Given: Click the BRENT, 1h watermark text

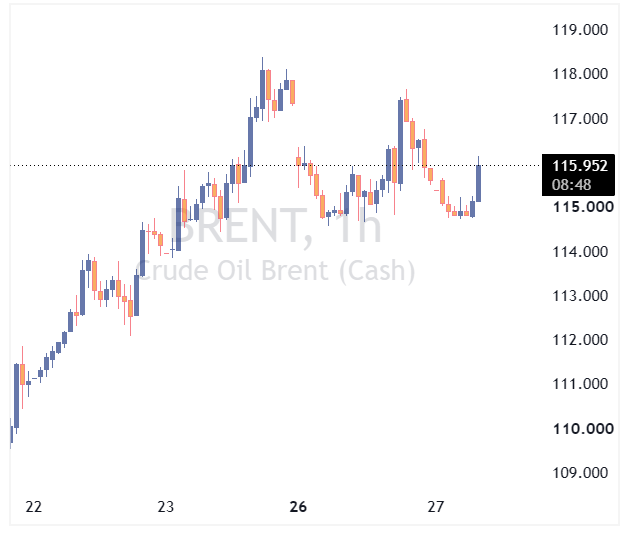Looking at the screenshot, I should (x=276, y=227).
